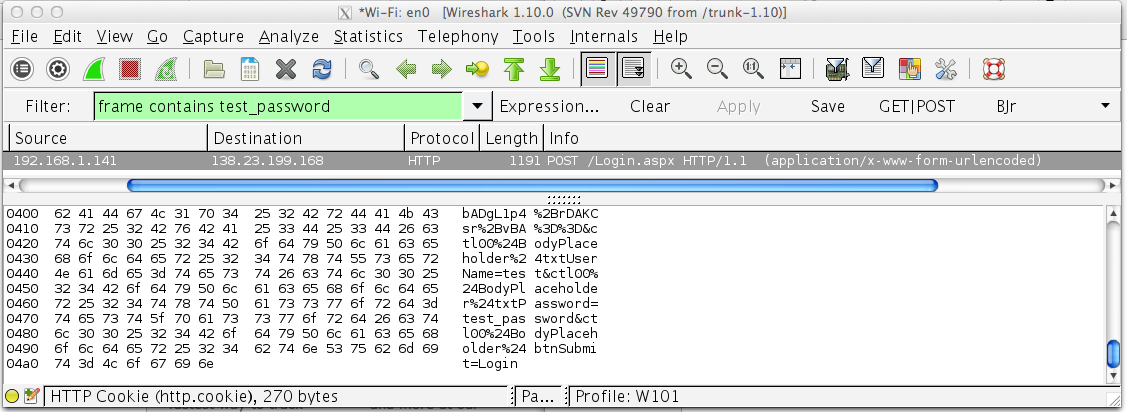This screenshot has width=1127, height=412.
Task: Click the bytes pane vertical scrollbar thumb
Action: 1113,354
